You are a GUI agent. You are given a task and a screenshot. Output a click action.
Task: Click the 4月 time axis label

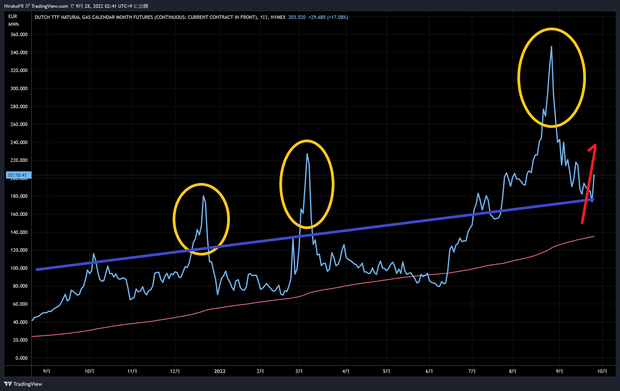click(346, 371)
